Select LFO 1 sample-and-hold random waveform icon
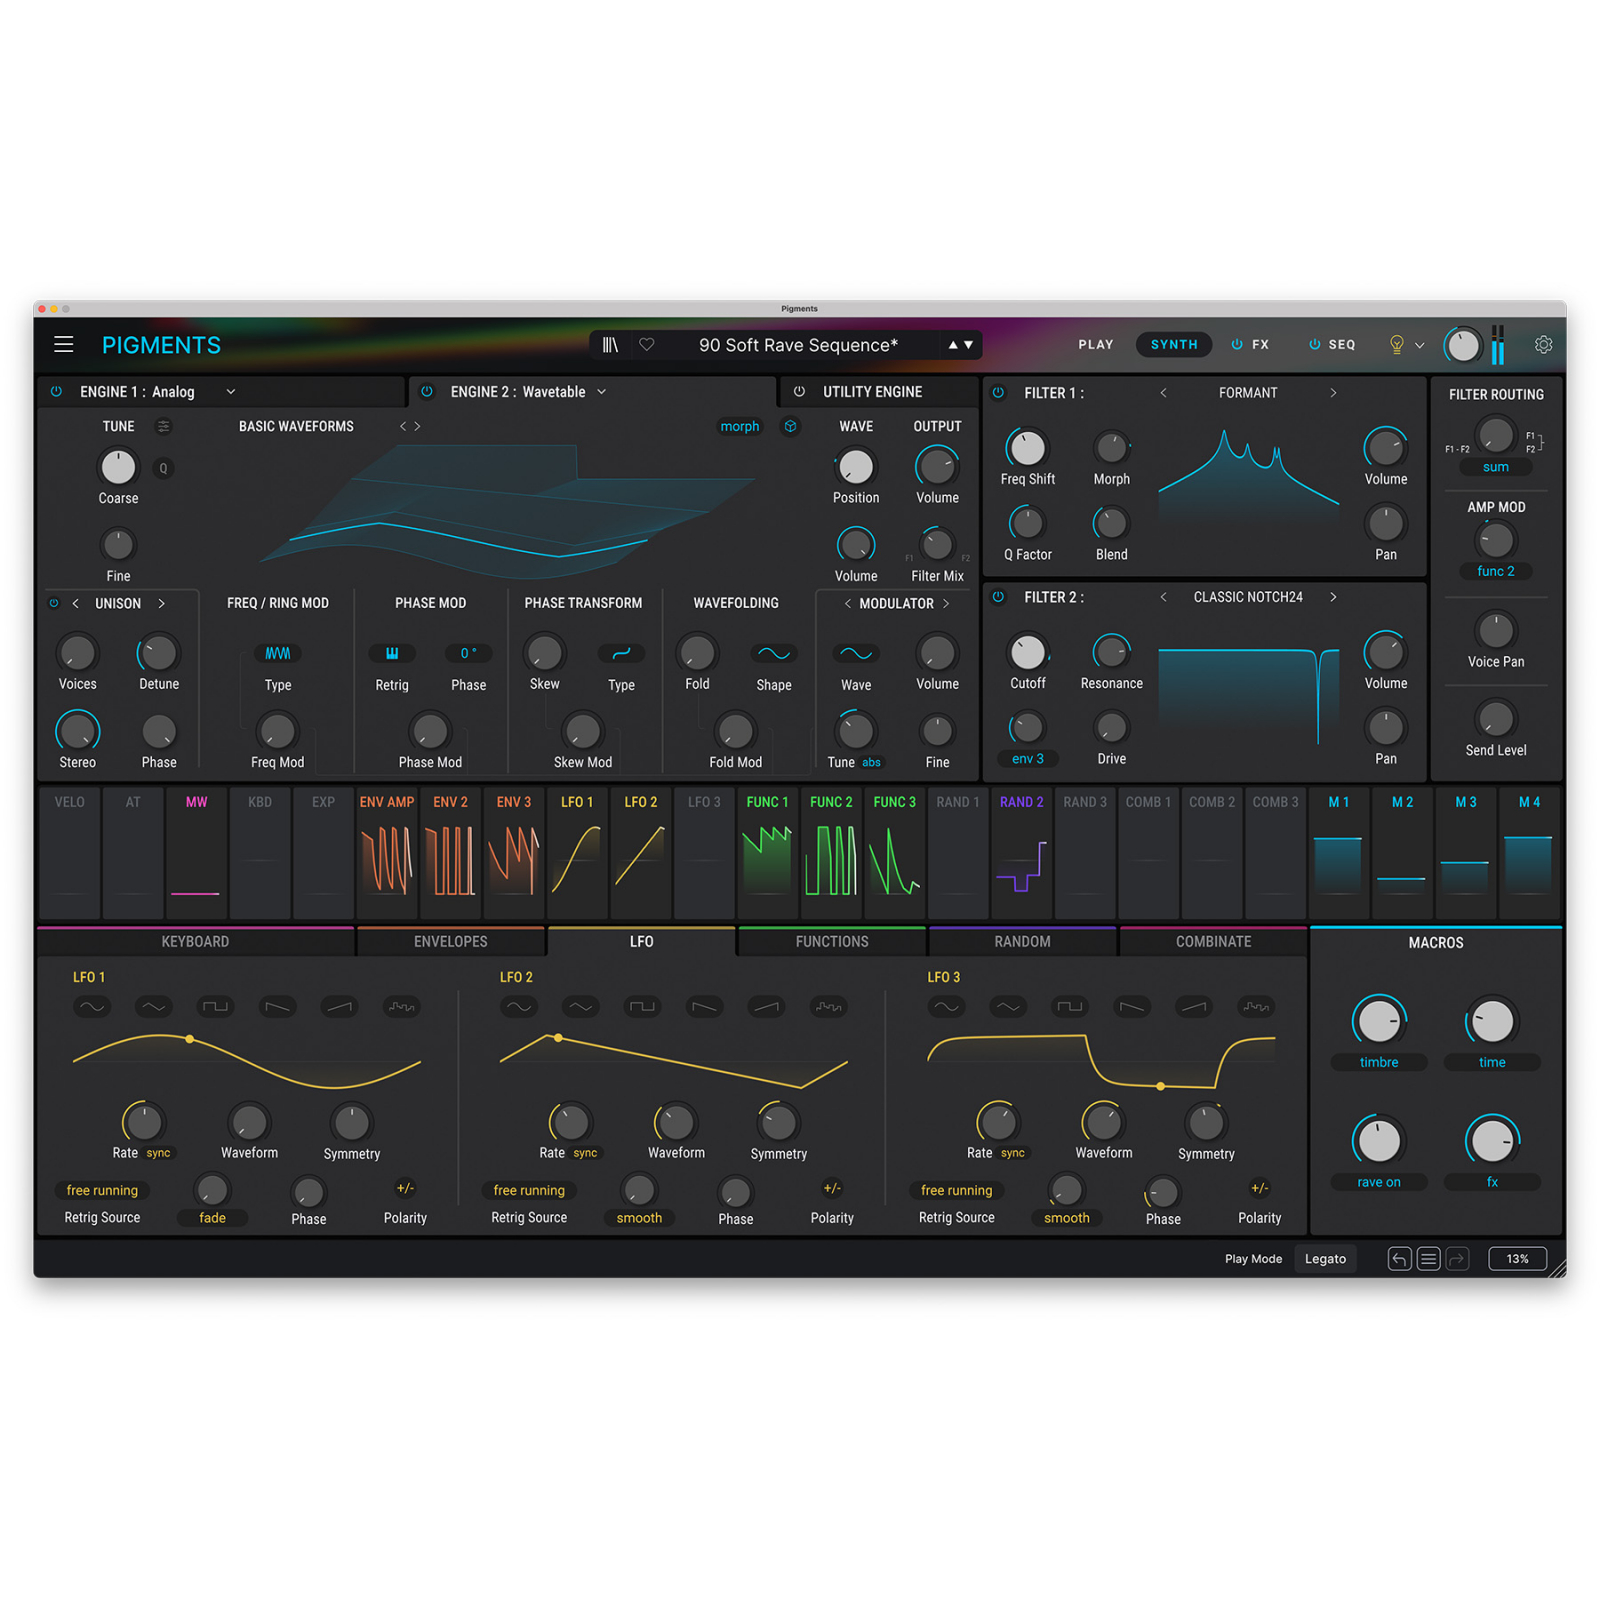This screenshot has height=1600, width=1600. 402,1007
